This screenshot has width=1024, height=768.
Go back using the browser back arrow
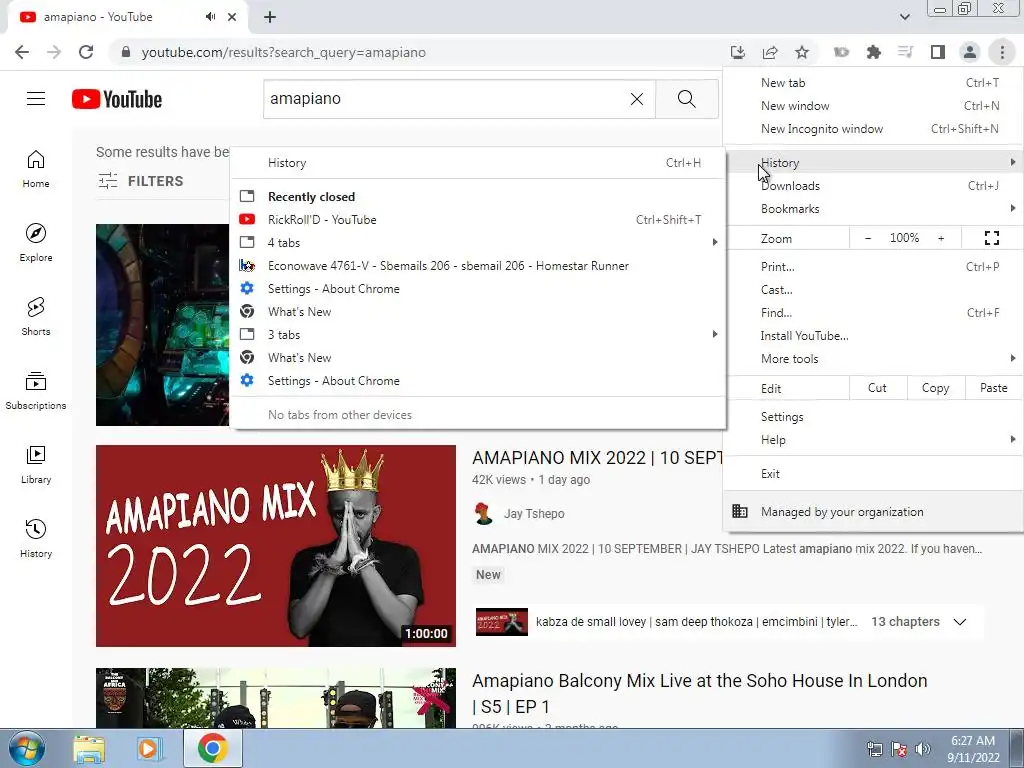click(x=22, y=52)
